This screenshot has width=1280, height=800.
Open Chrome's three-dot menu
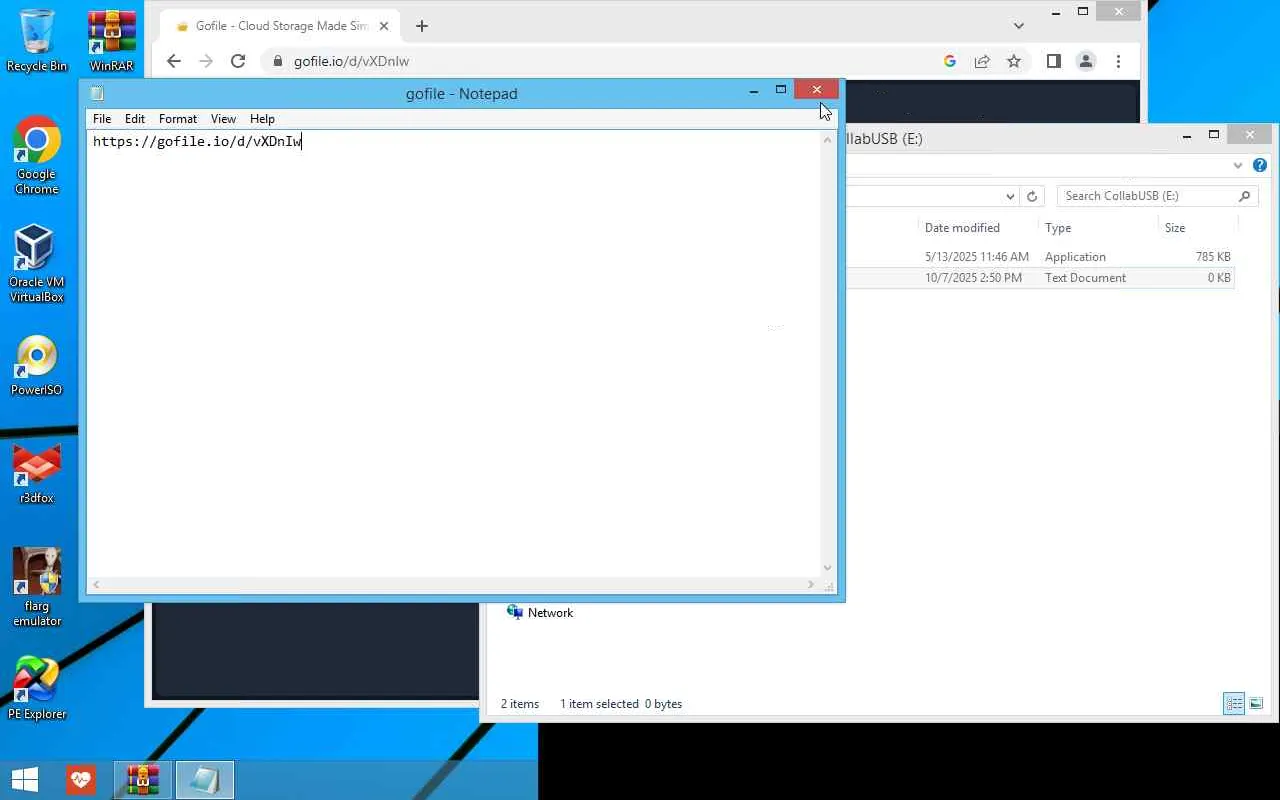coord(1118,61)
